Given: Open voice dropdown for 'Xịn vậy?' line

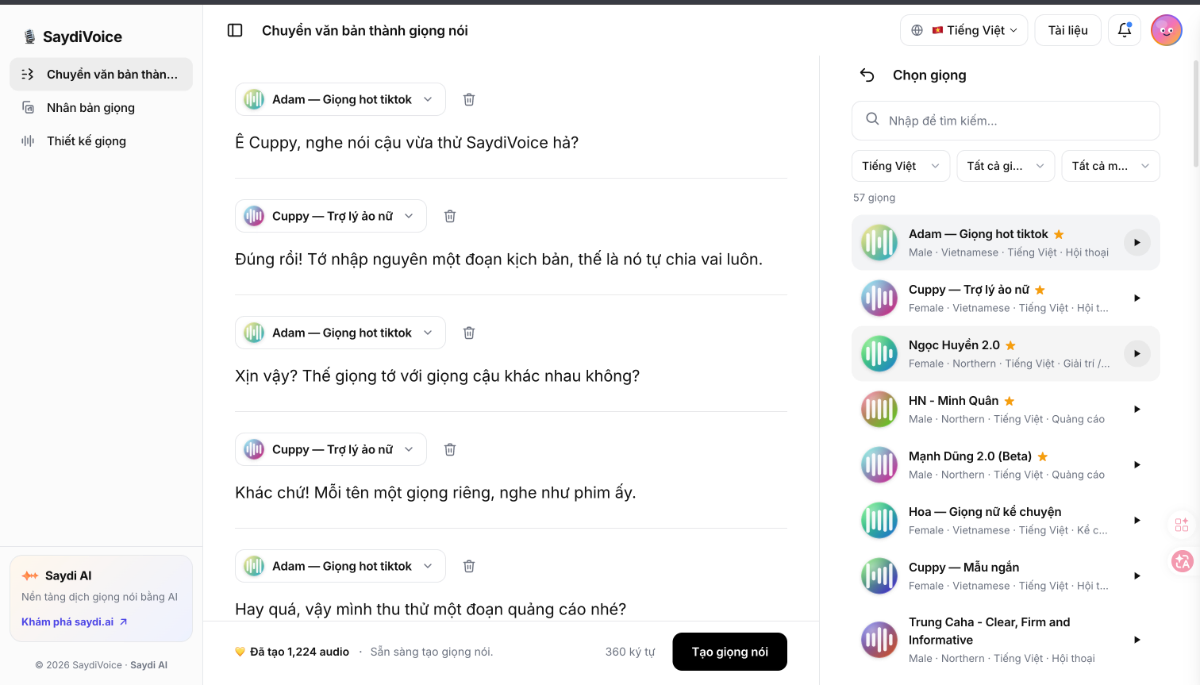Looking at the screenshot, I should pos(340,333).
